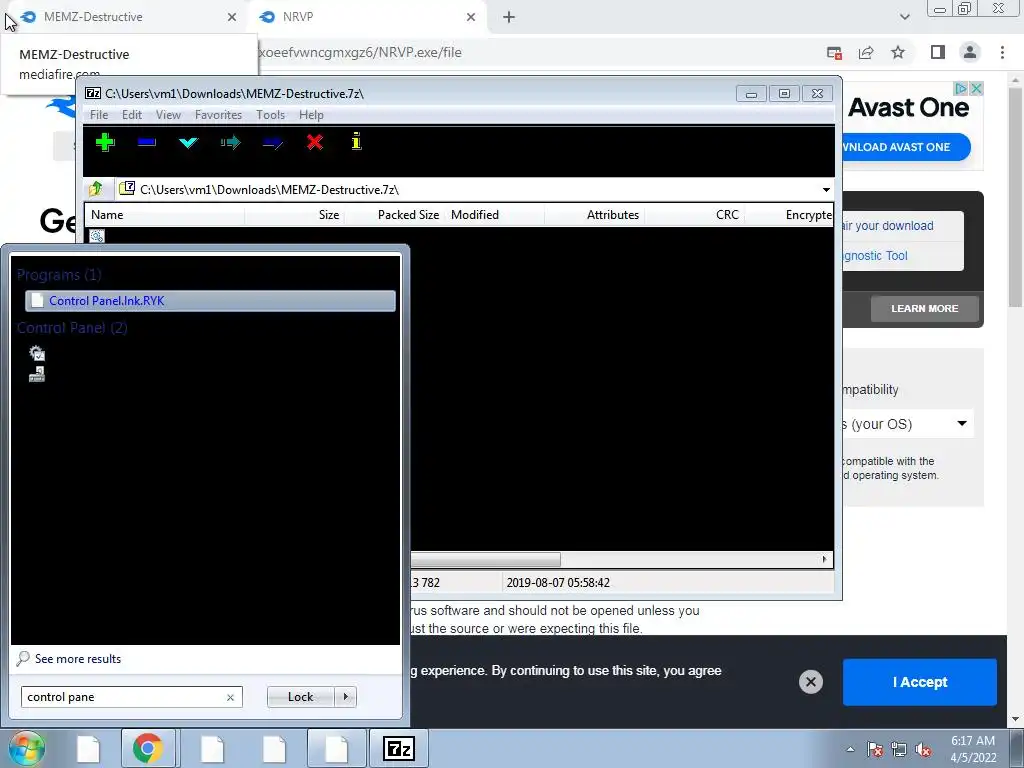Click the yellow Info icon in 7-Zip toolbar
Image resolution: width=1024 pixels, height=768 pixels.
[357, 141]
